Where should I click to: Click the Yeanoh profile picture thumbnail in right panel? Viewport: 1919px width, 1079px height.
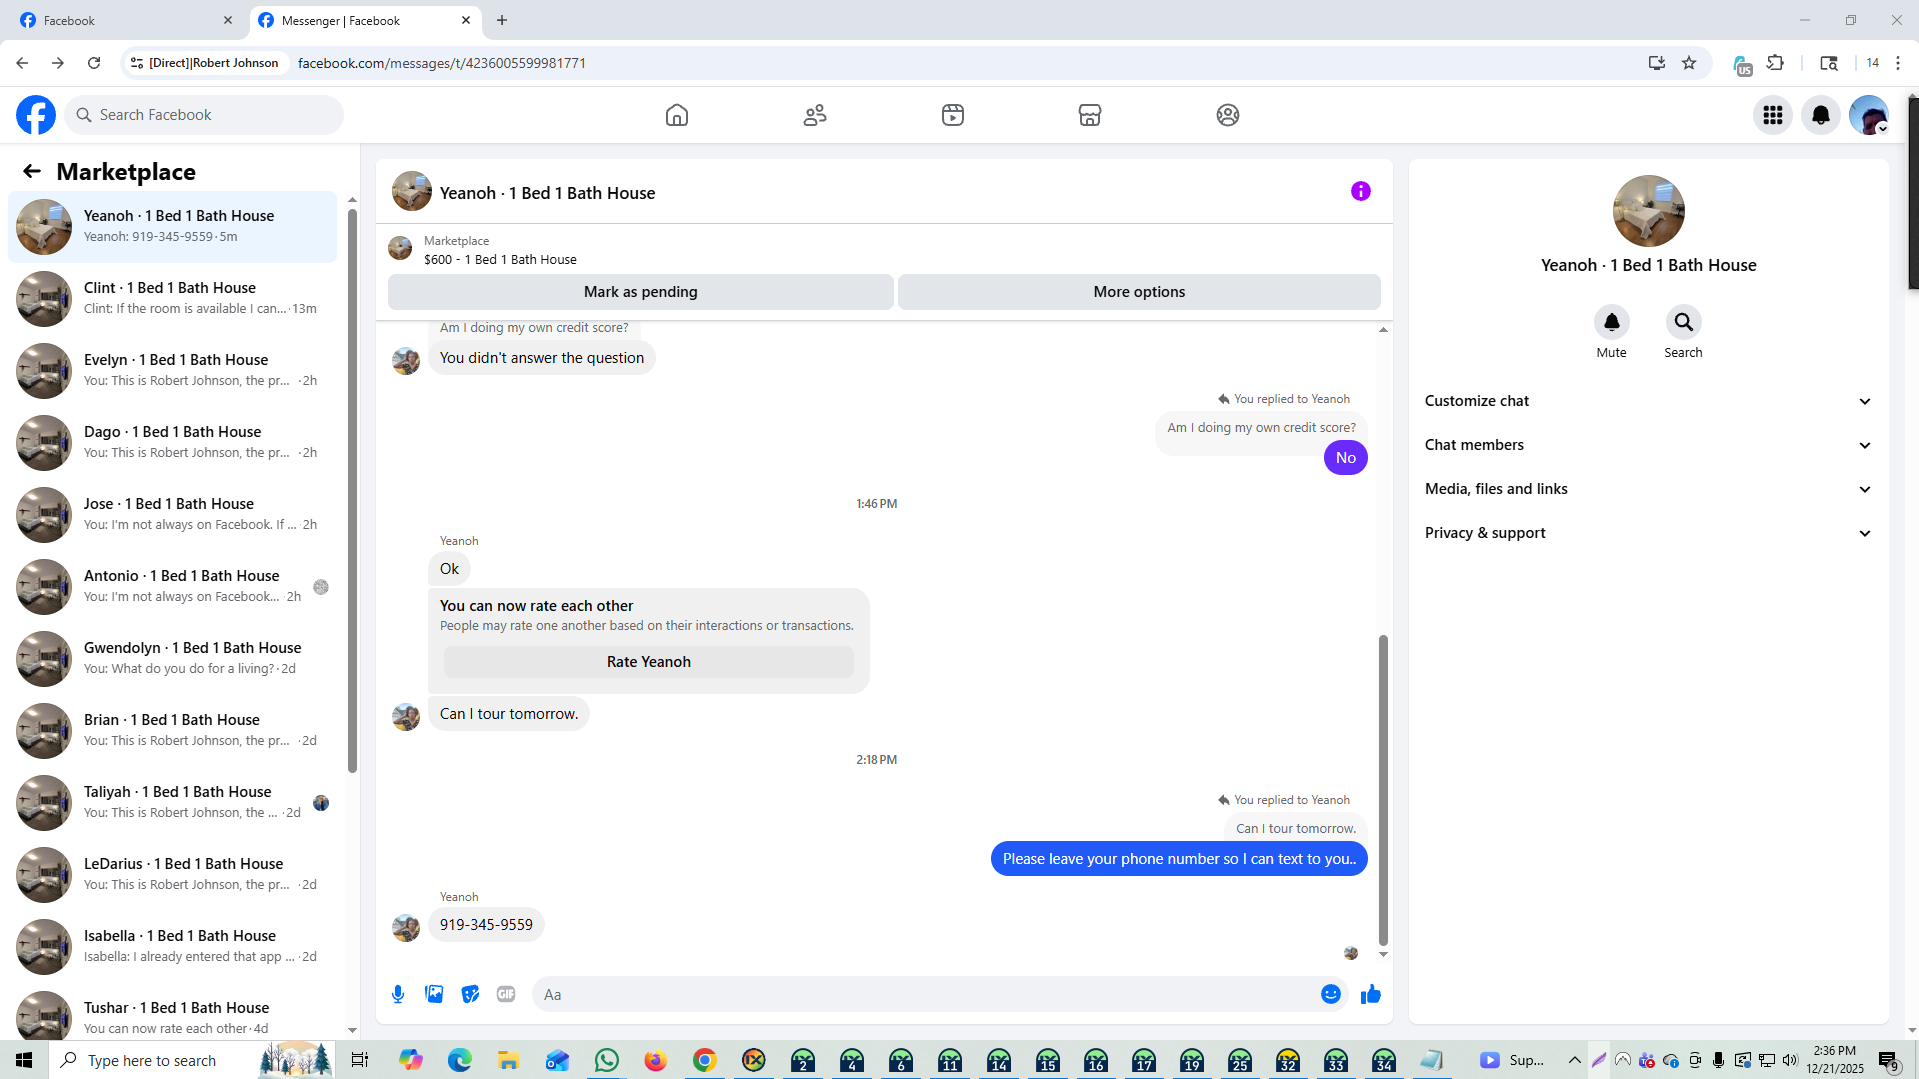tap(1649, 211)
